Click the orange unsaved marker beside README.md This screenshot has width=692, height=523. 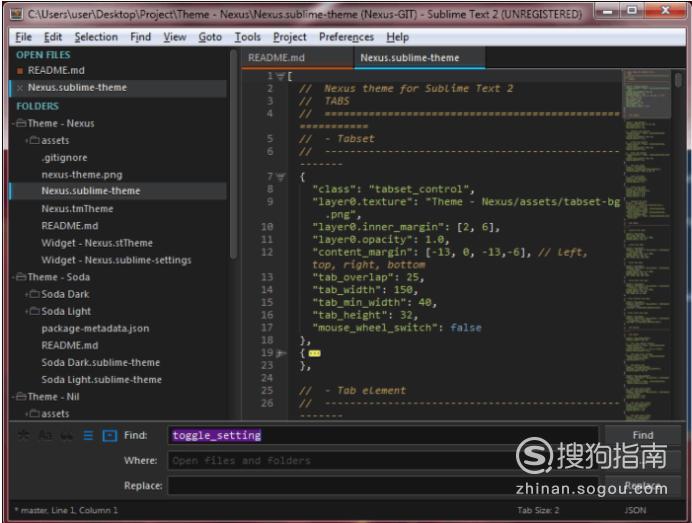(20, 71)
